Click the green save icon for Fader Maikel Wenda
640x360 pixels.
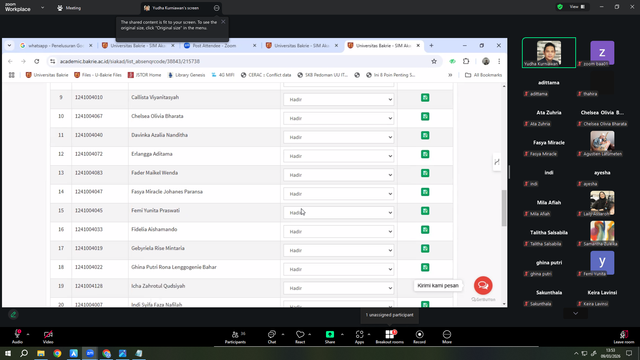[425, 173]
